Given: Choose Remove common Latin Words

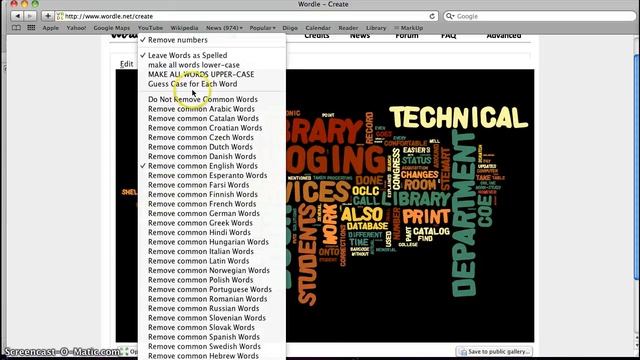Looking at the screenshot, I should click(212, 261).
